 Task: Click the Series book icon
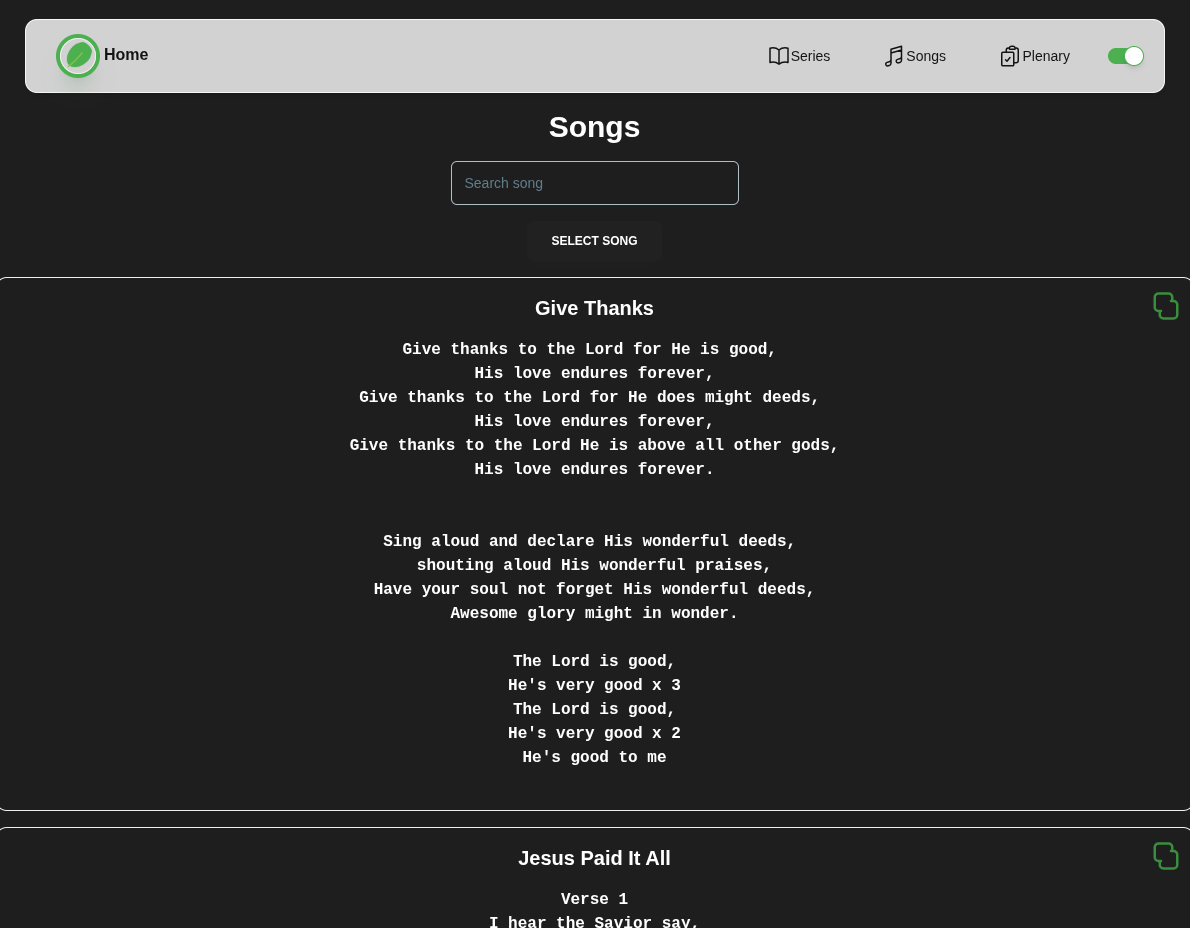pos(779,56)
